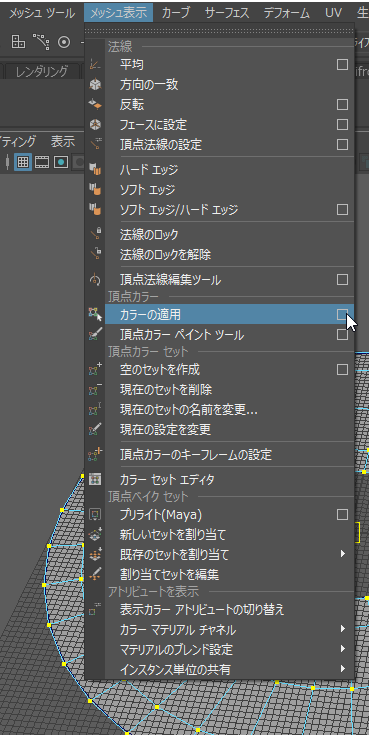The width and height of the screenshot is (369, 735).
Task: Toggle the viewport grid icon
Action: (x=23, y=162)
